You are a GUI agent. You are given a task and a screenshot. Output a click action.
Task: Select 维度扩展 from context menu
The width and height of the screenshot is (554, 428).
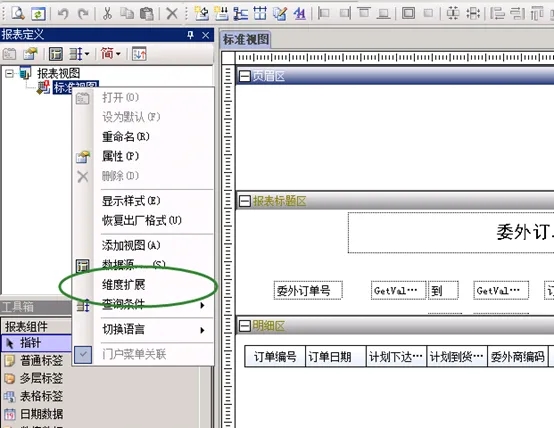(x=123, y=285)
